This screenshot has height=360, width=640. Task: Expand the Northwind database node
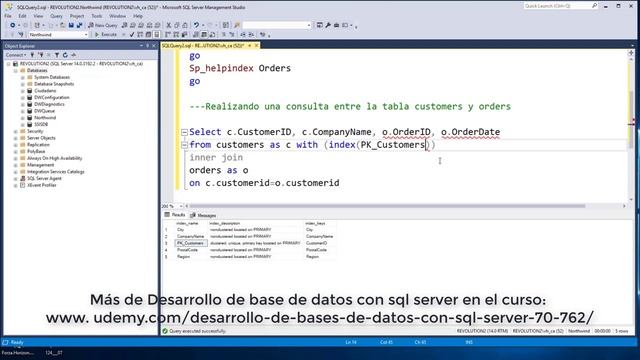point(23,118)
